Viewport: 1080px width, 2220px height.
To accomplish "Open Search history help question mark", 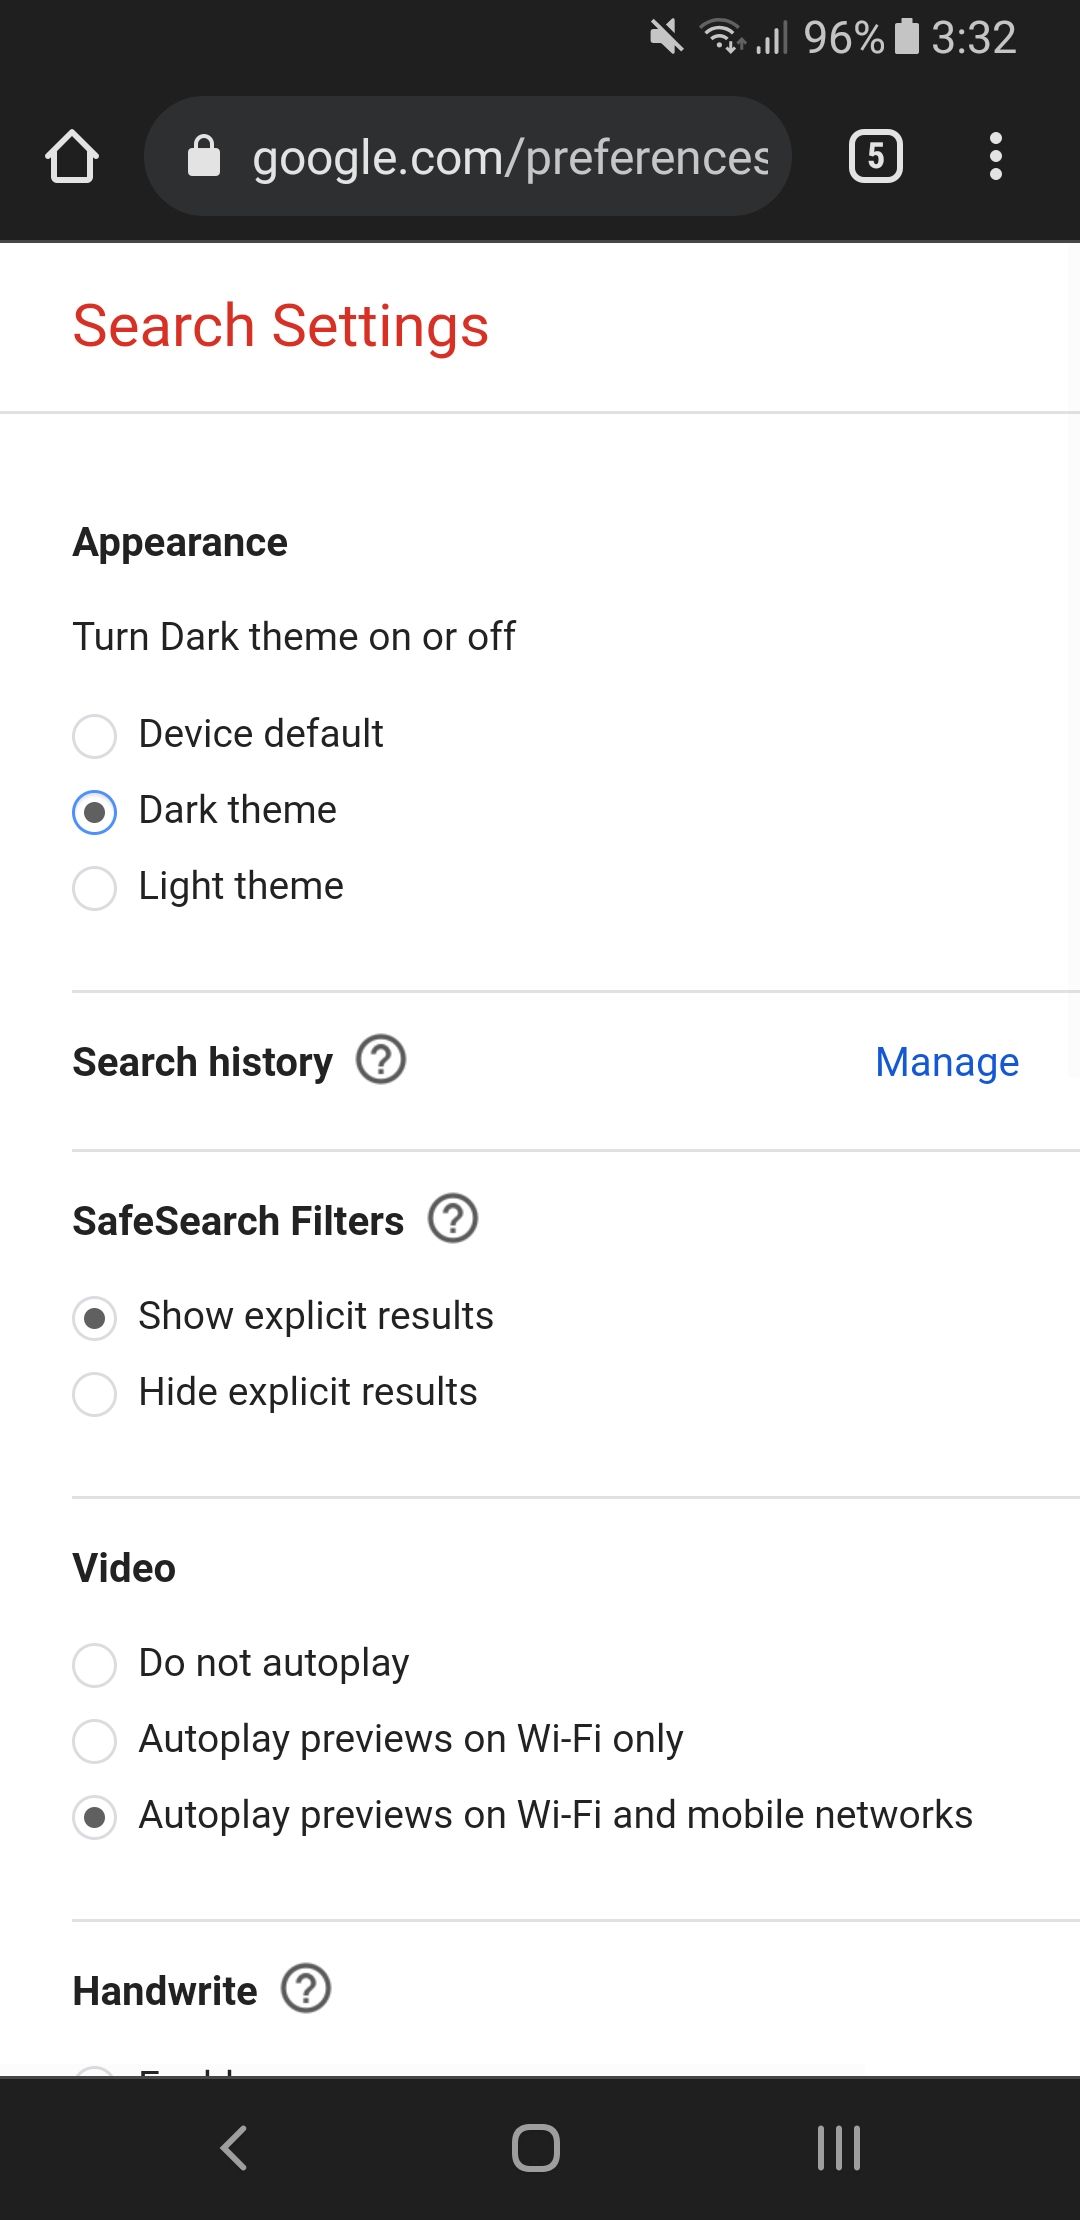I will click(x=381, y=1060).
